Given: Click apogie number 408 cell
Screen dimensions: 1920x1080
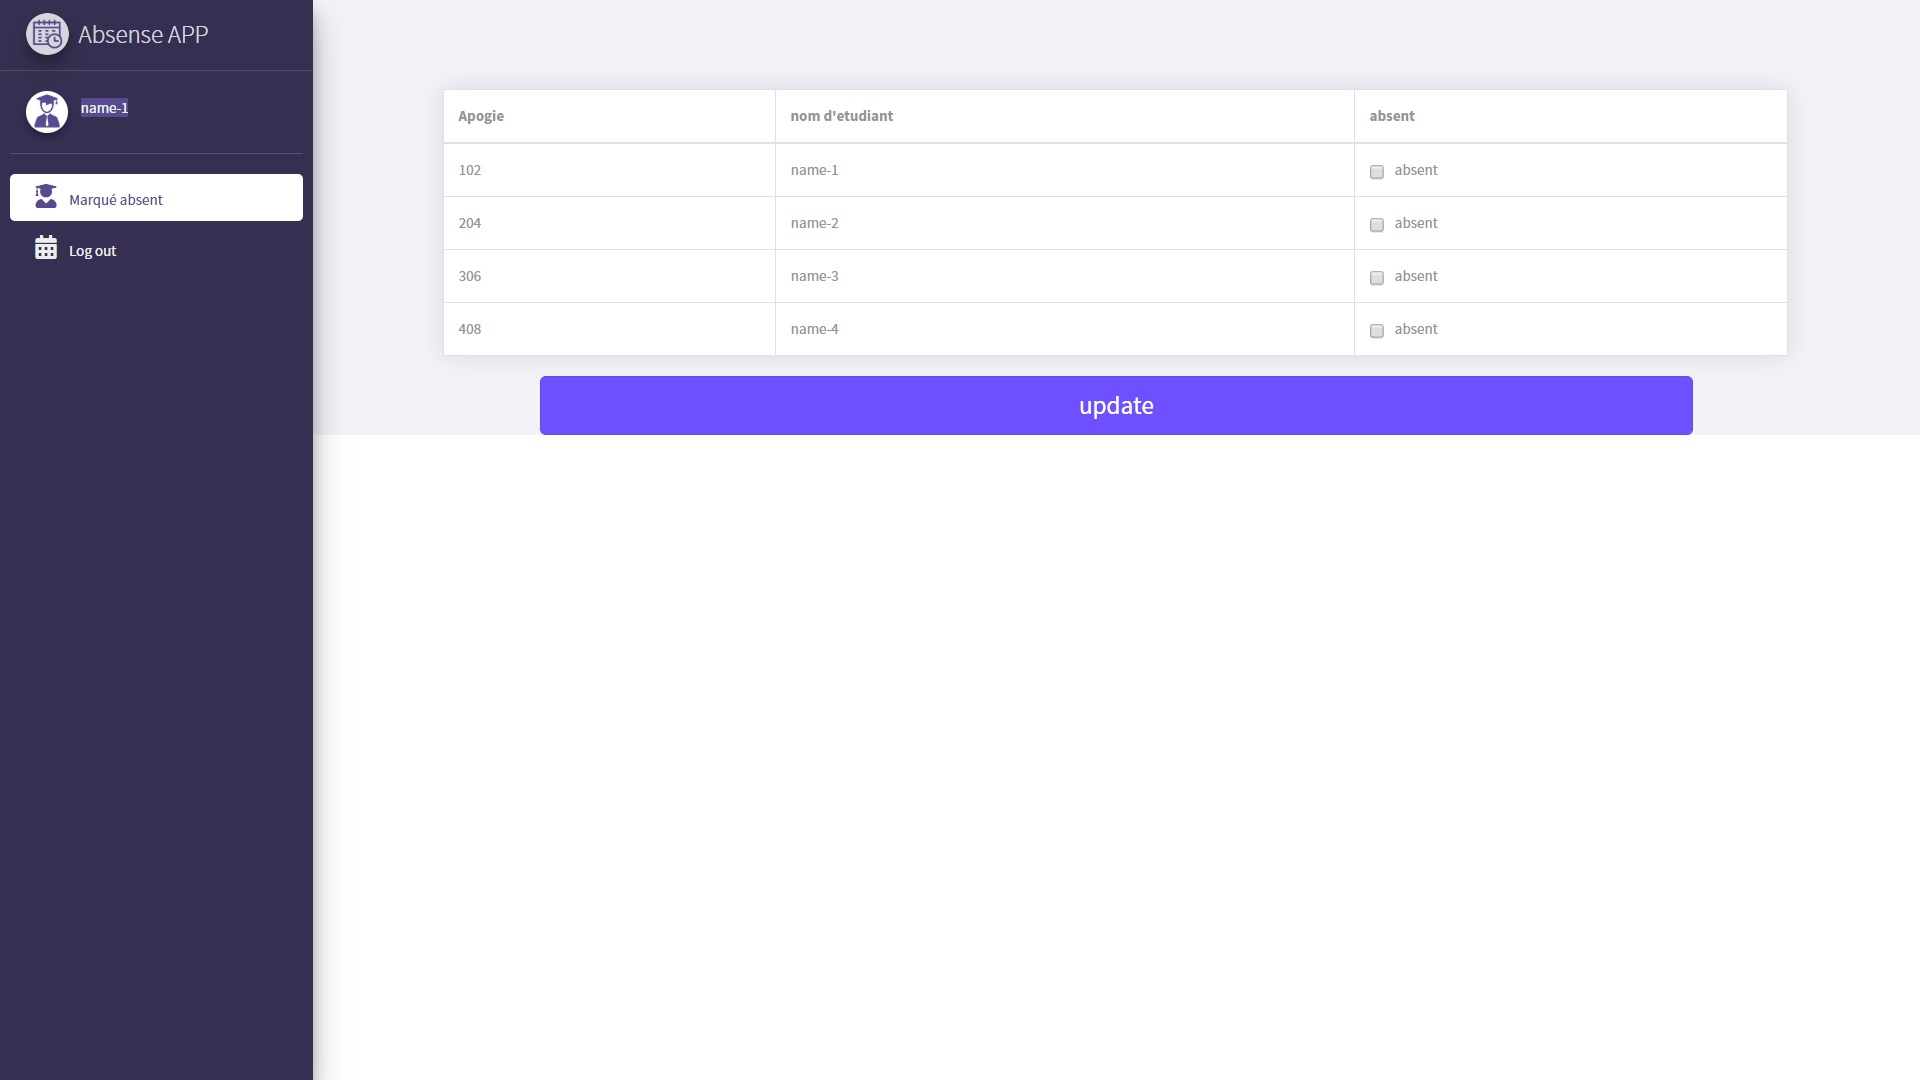Looking at the screenshot, I should pyautogui.click(x=470, y=329).
